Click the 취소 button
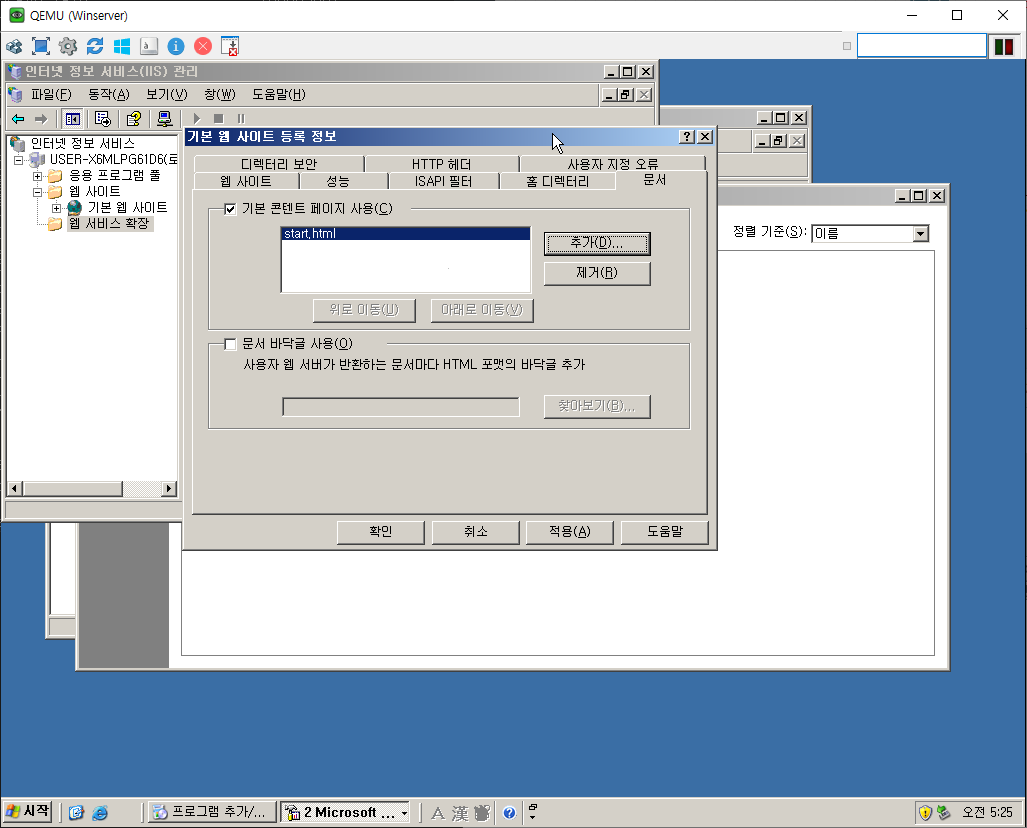This screenshot has height=828, width=1027. pyautogui.click(x=476, y=532)
